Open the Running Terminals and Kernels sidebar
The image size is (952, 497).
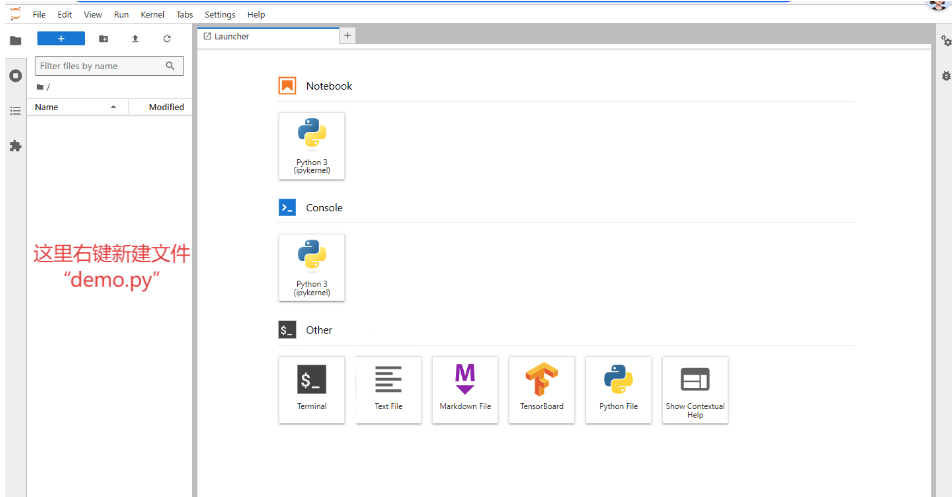click(15, 76)
